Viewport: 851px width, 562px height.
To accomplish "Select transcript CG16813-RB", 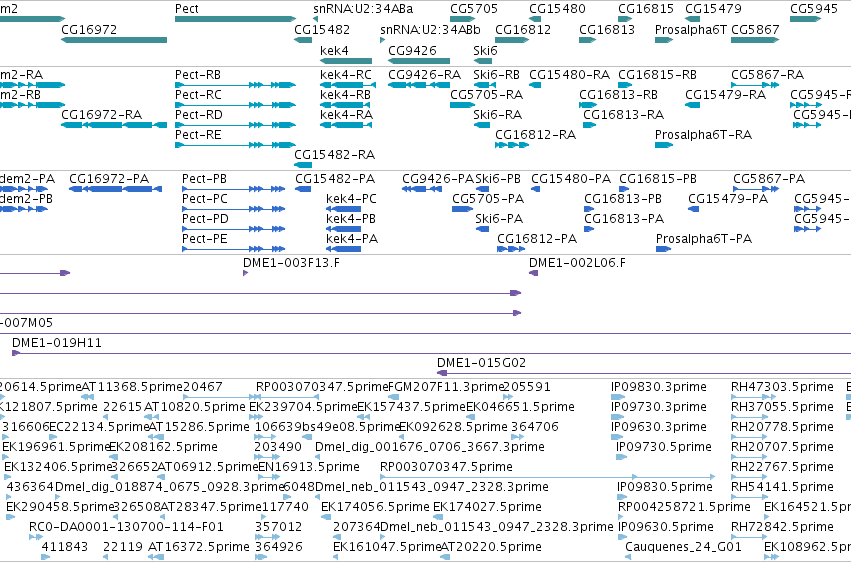I will point(588,105).
